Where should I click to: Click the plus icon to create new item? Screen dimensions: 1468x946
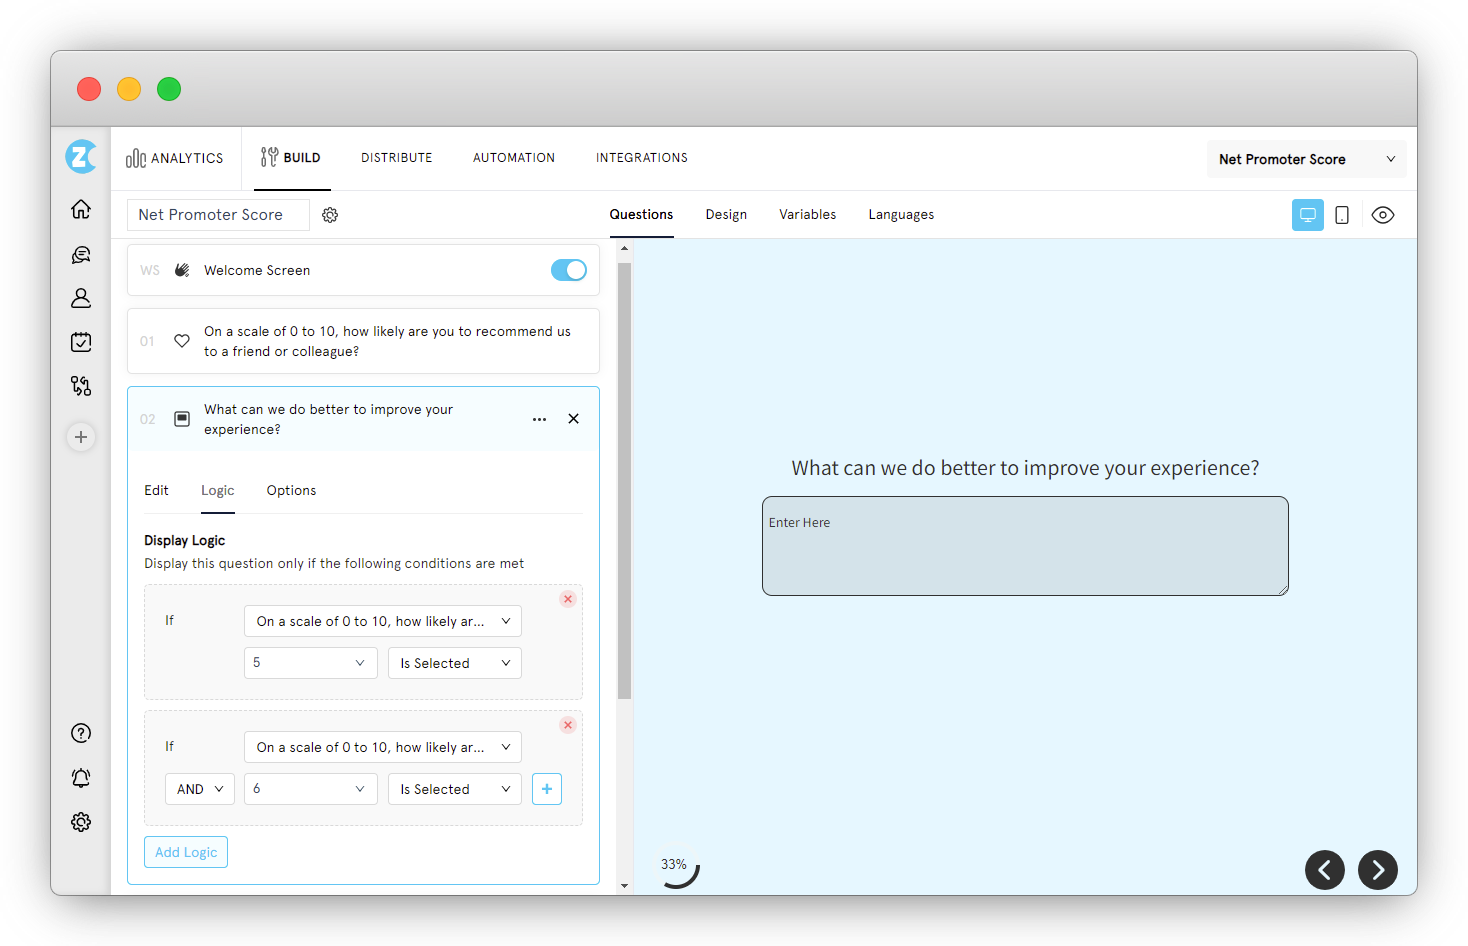coord(80,437)
